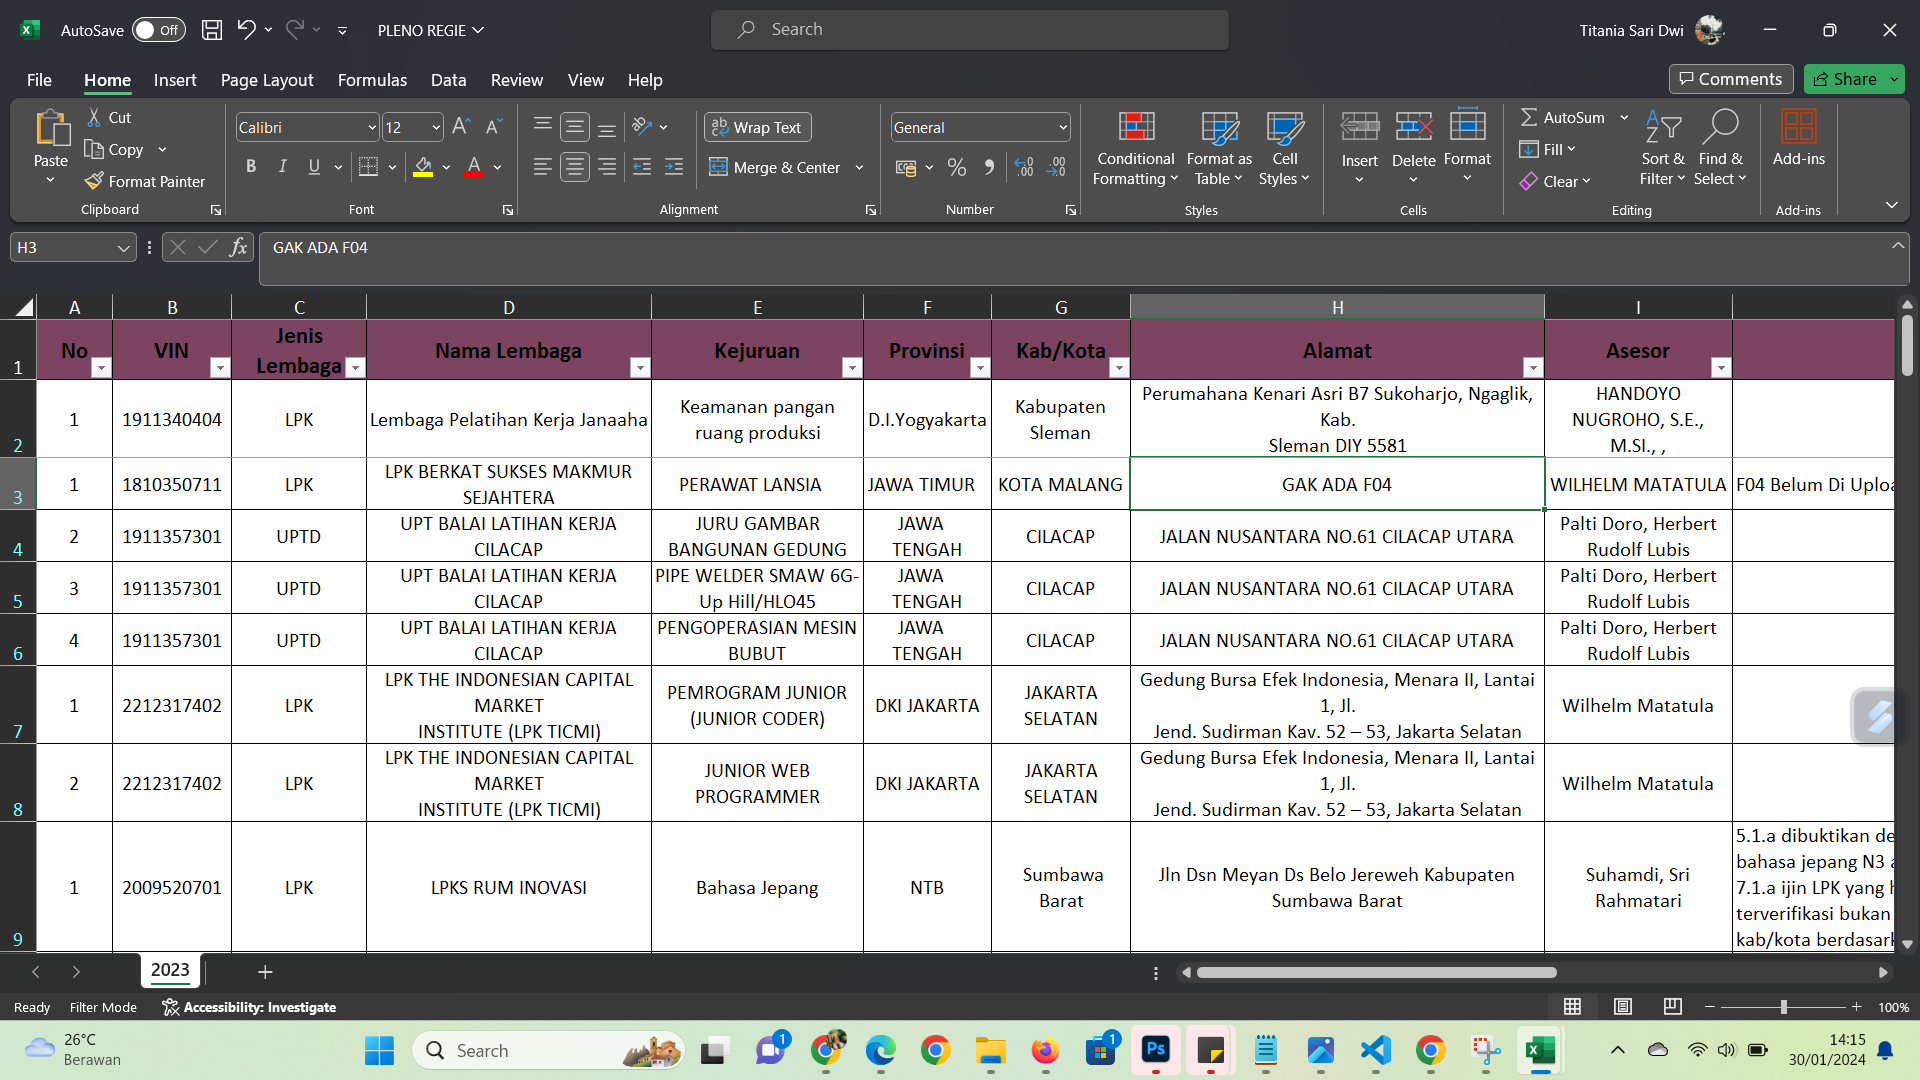Viewport: 1920px width, 1080px height.
Task: Toggle AutoSave switch
Action: [x=158, y=30]
